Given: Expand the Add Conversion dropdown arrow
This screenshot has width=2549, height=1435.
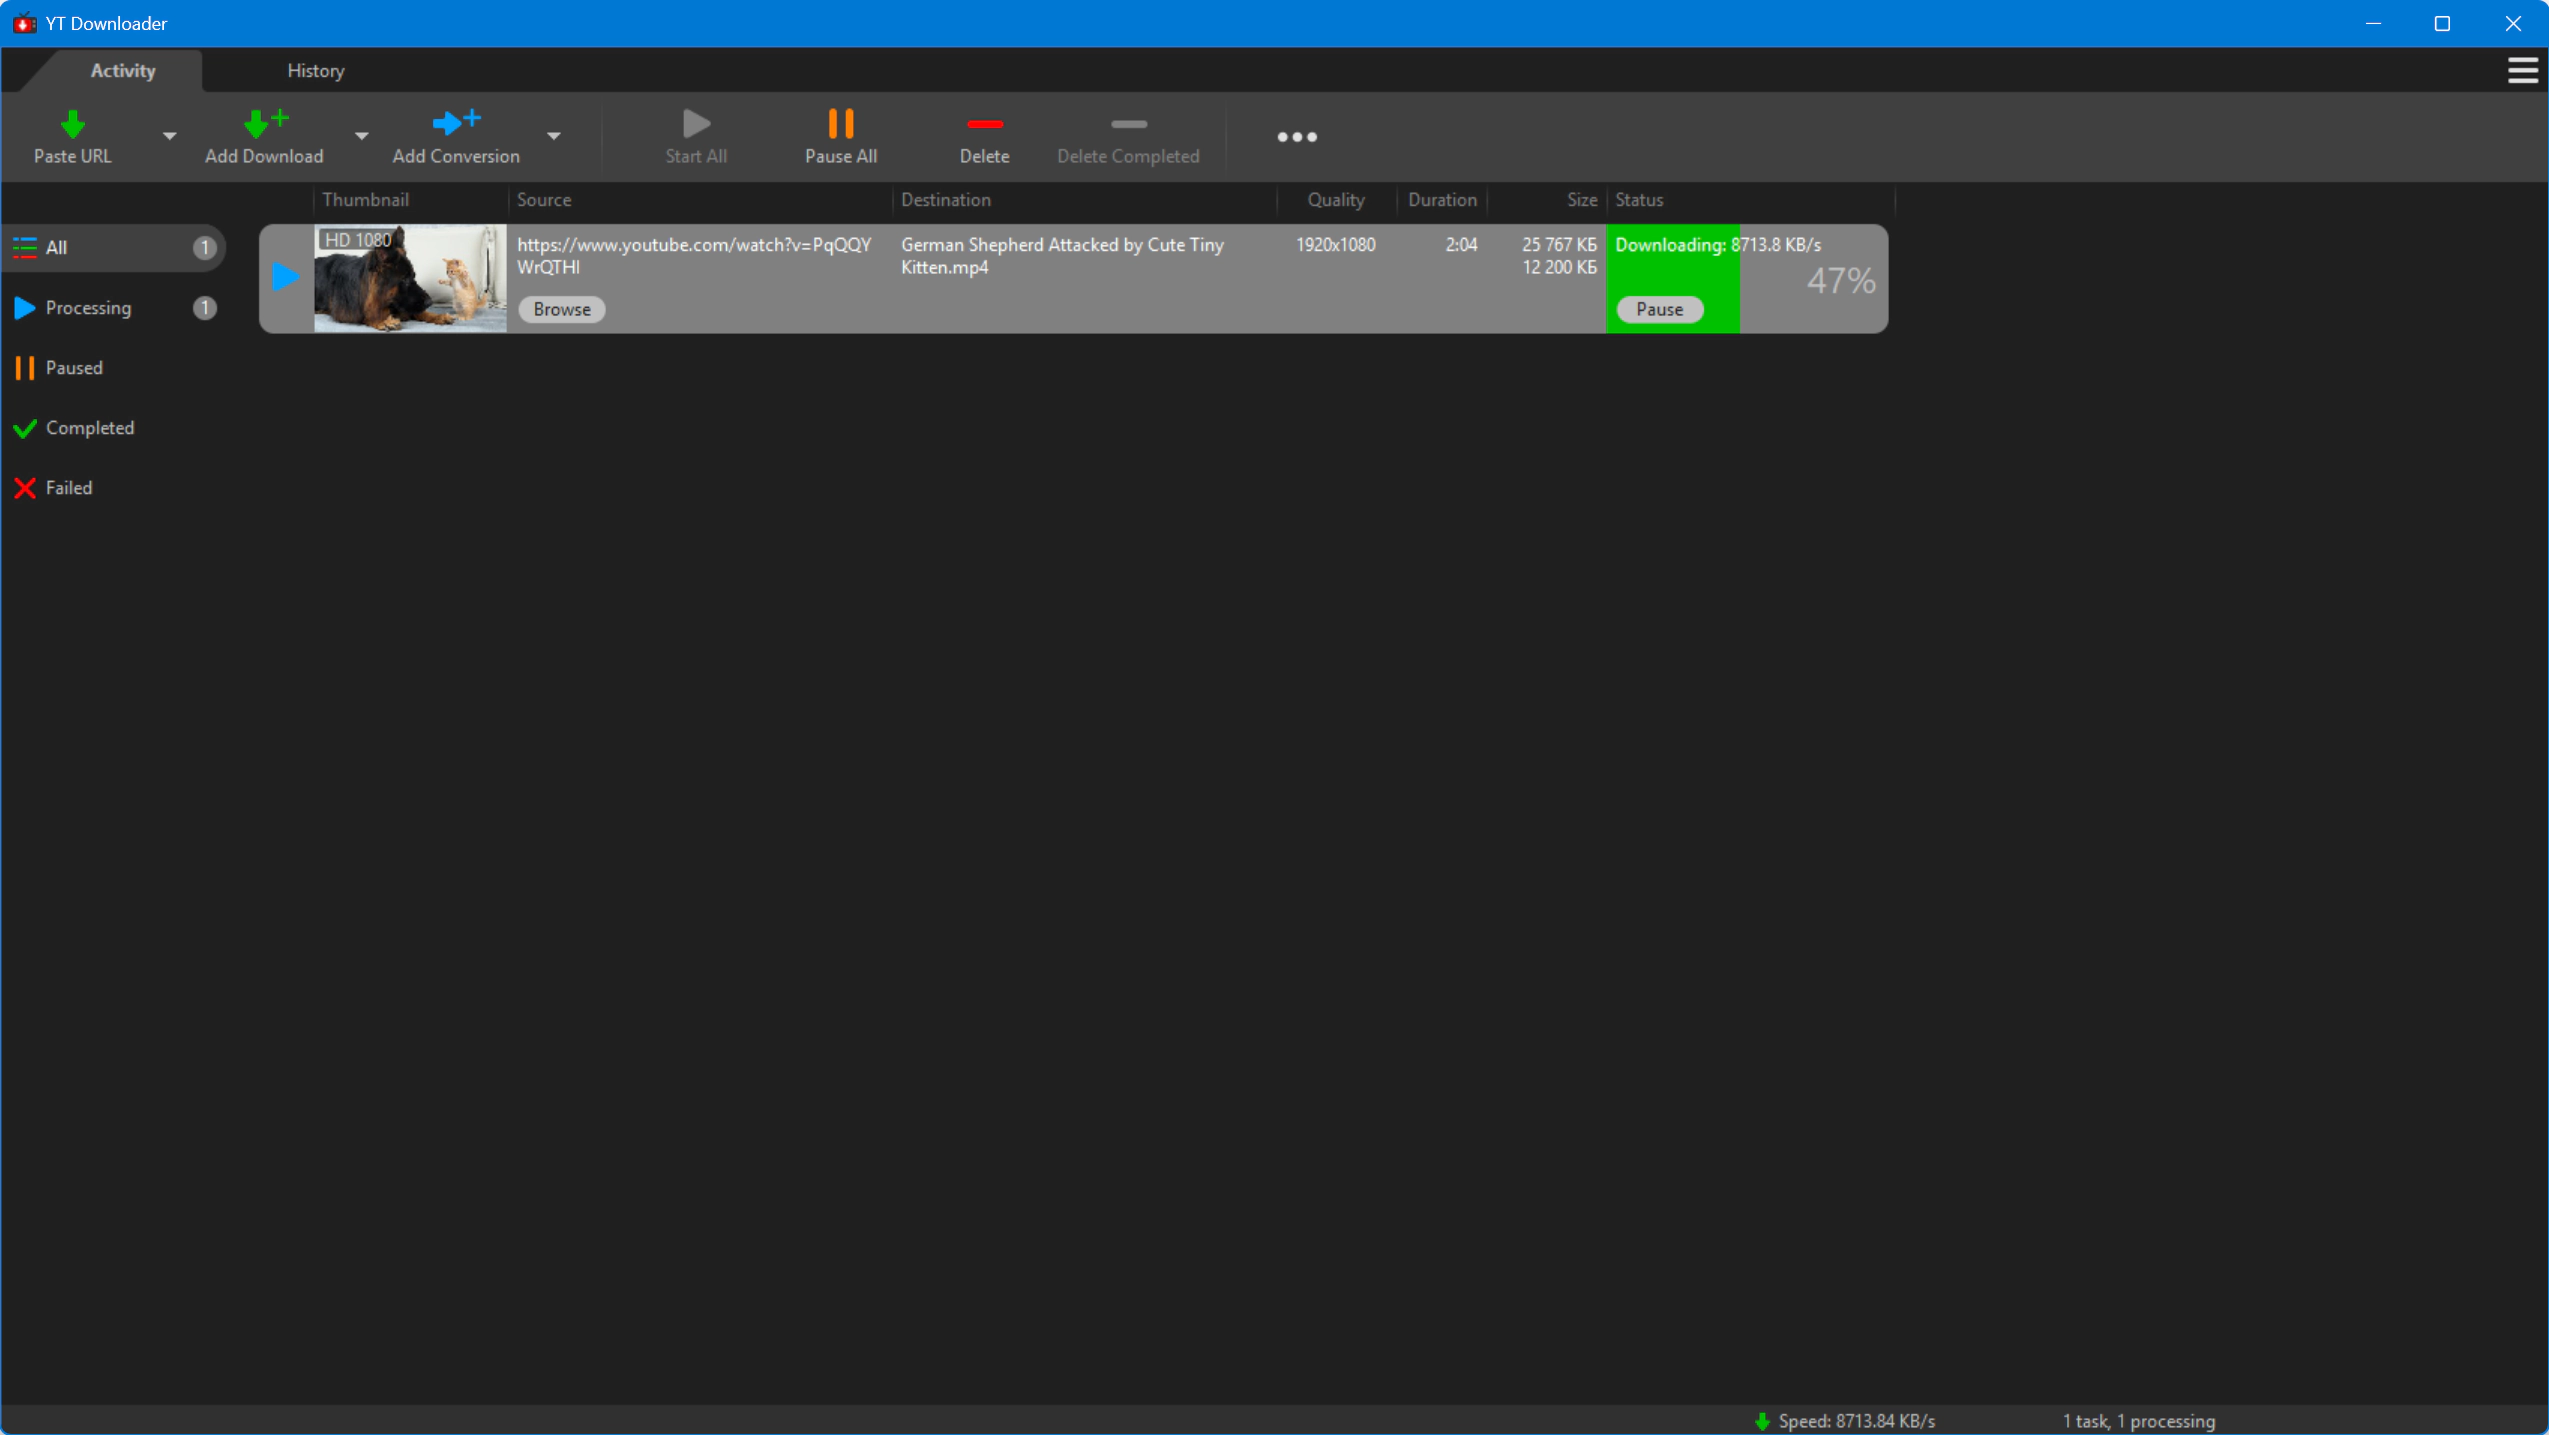Looking at the screenshot, I should (553, 136).
